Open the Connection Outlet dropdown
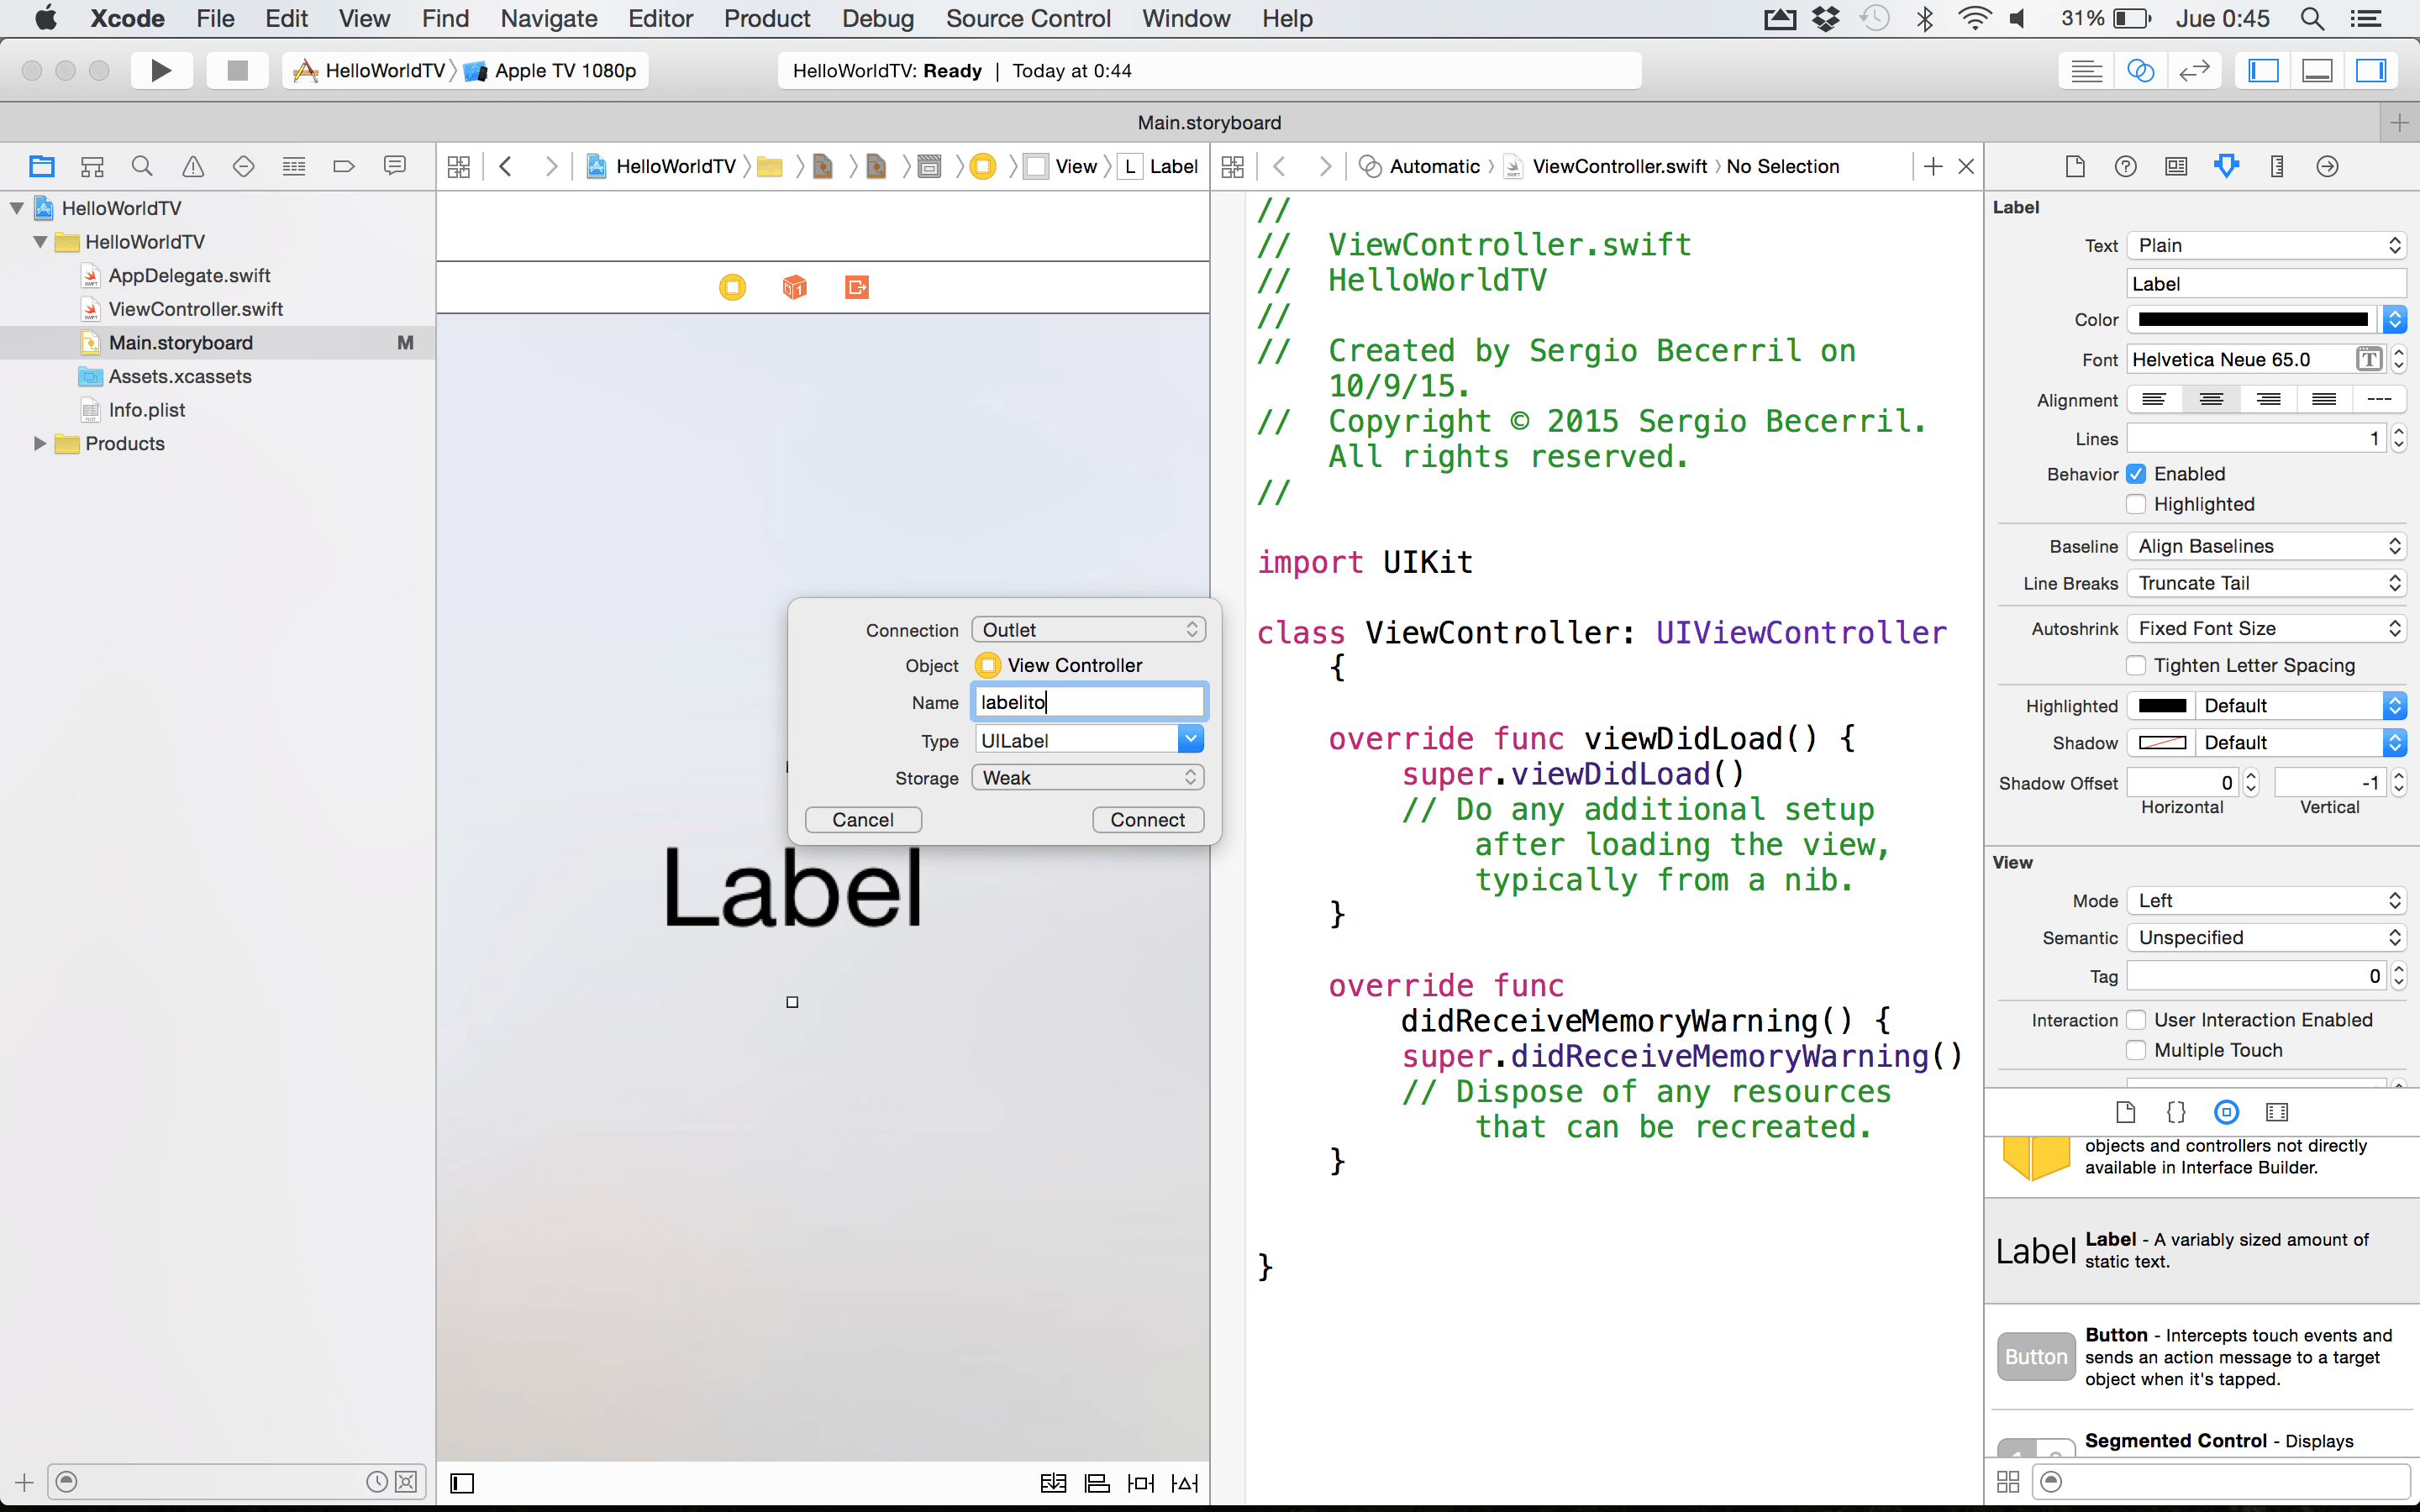 pos(1088,630)
